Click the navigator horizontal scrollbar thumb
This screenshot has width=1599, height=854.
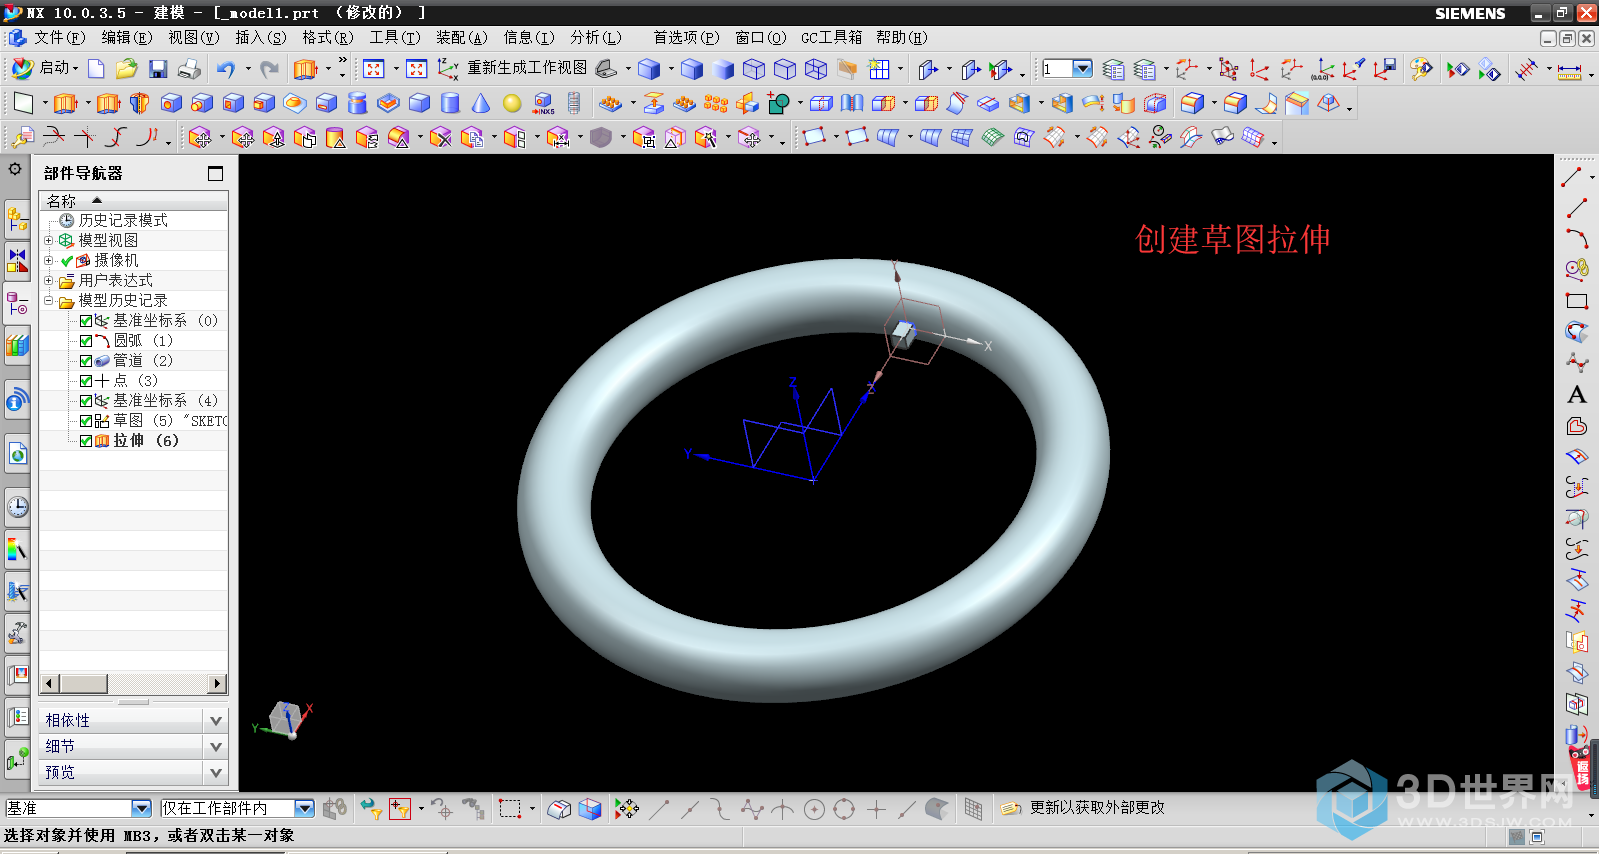click(x=83, y=684)
